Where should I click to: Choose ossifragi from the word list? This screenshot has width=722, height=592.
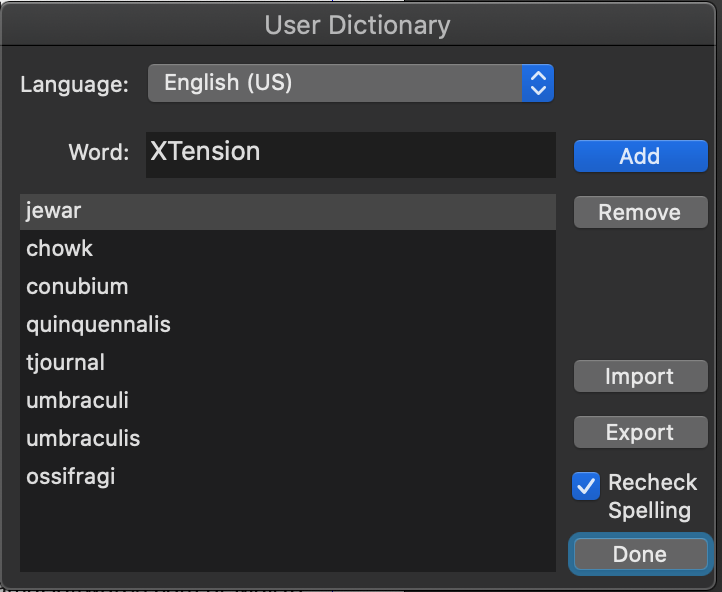click(x=288, y=476)
